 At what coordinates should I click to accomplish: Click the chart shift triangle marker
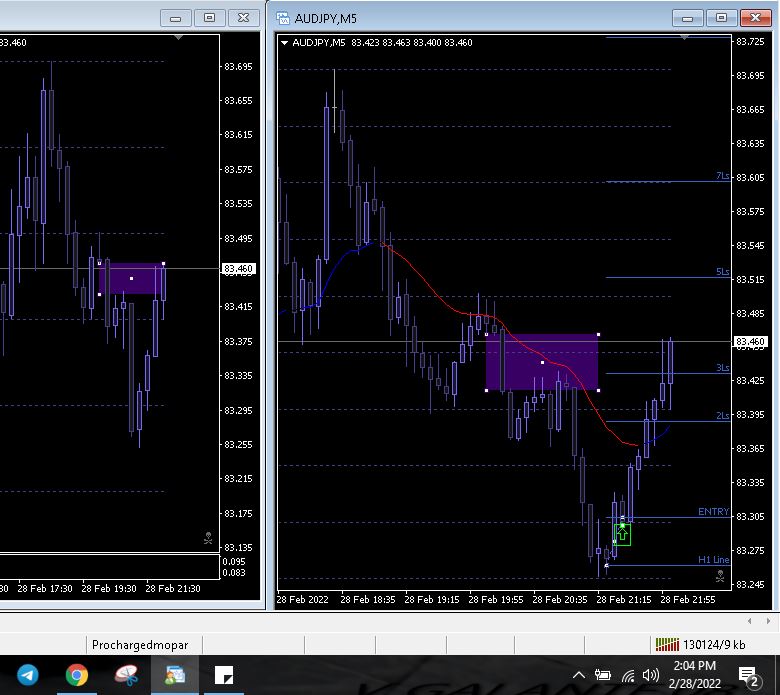(685, 37)
